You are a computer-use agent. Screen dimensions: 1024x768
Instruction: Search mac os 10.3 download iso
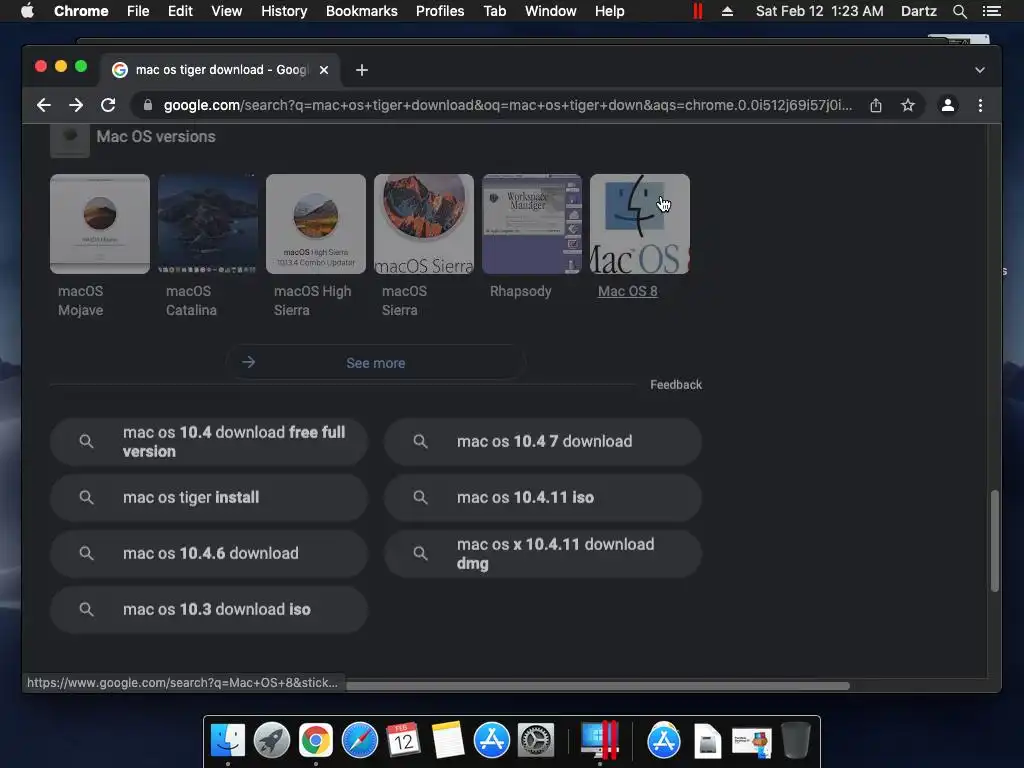pos(209,609)
